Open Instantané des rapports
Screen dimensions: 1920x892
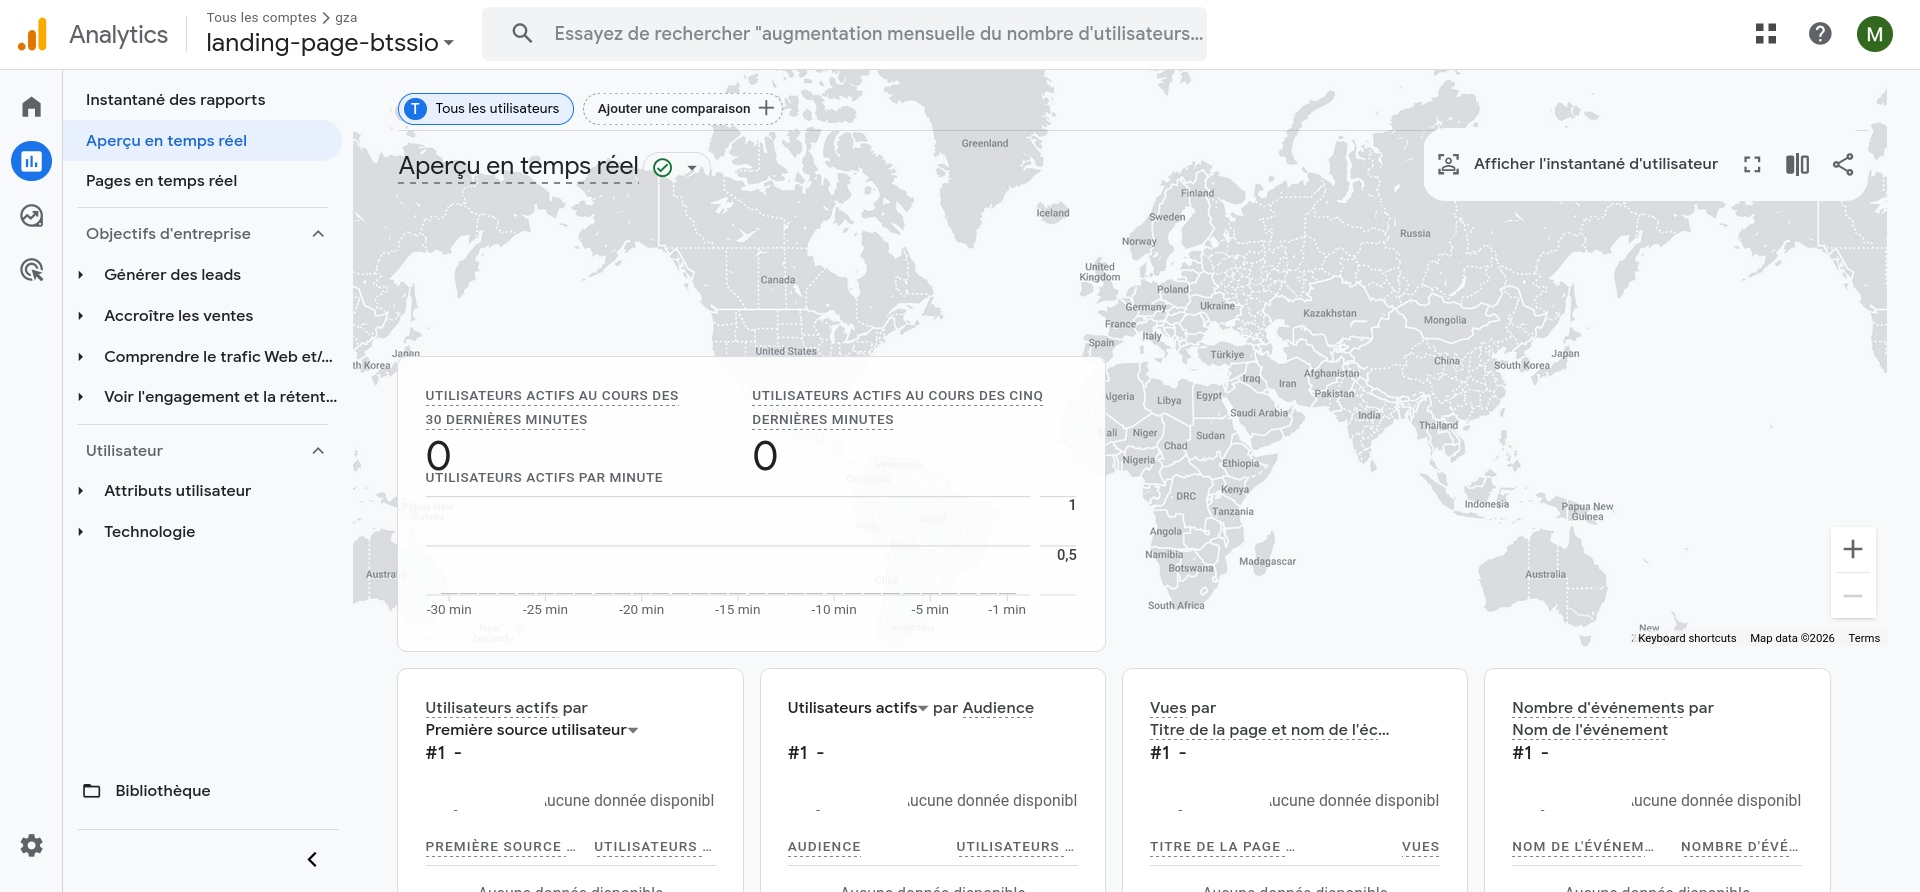[175, 100]
